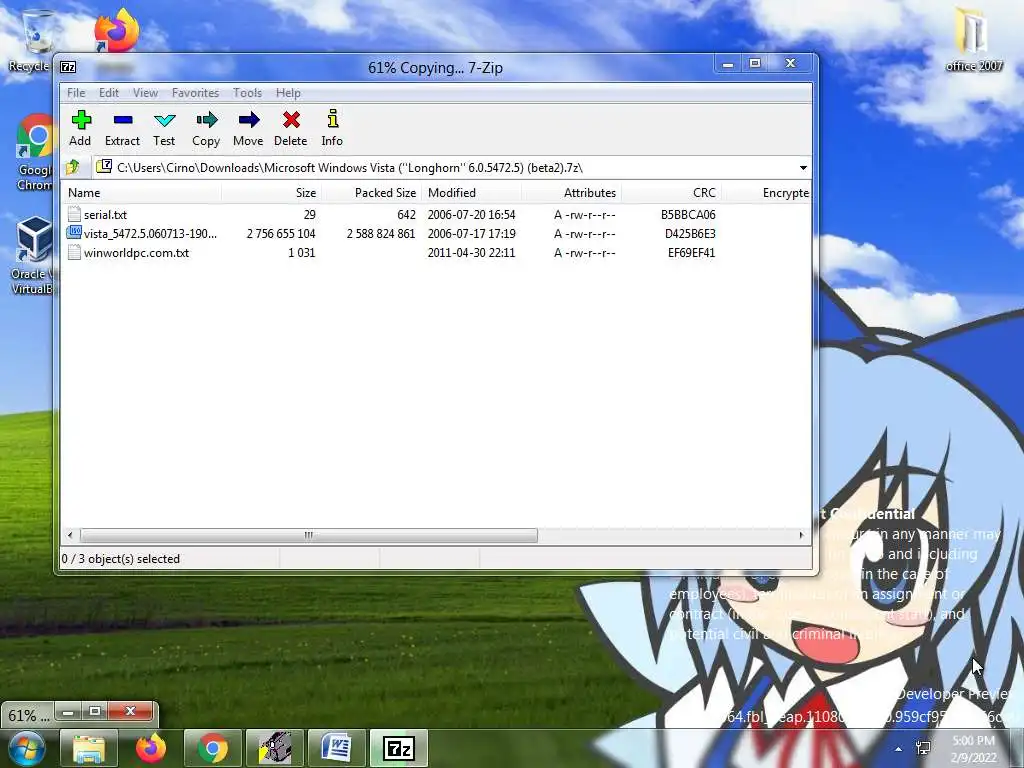Click the scrollbar left arrow

coord(70,536)
